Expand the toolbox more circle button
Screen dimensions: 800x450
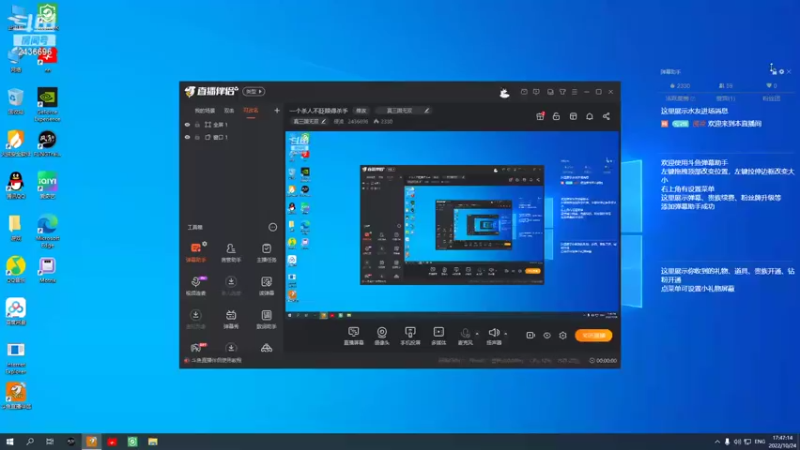(273, 227)
